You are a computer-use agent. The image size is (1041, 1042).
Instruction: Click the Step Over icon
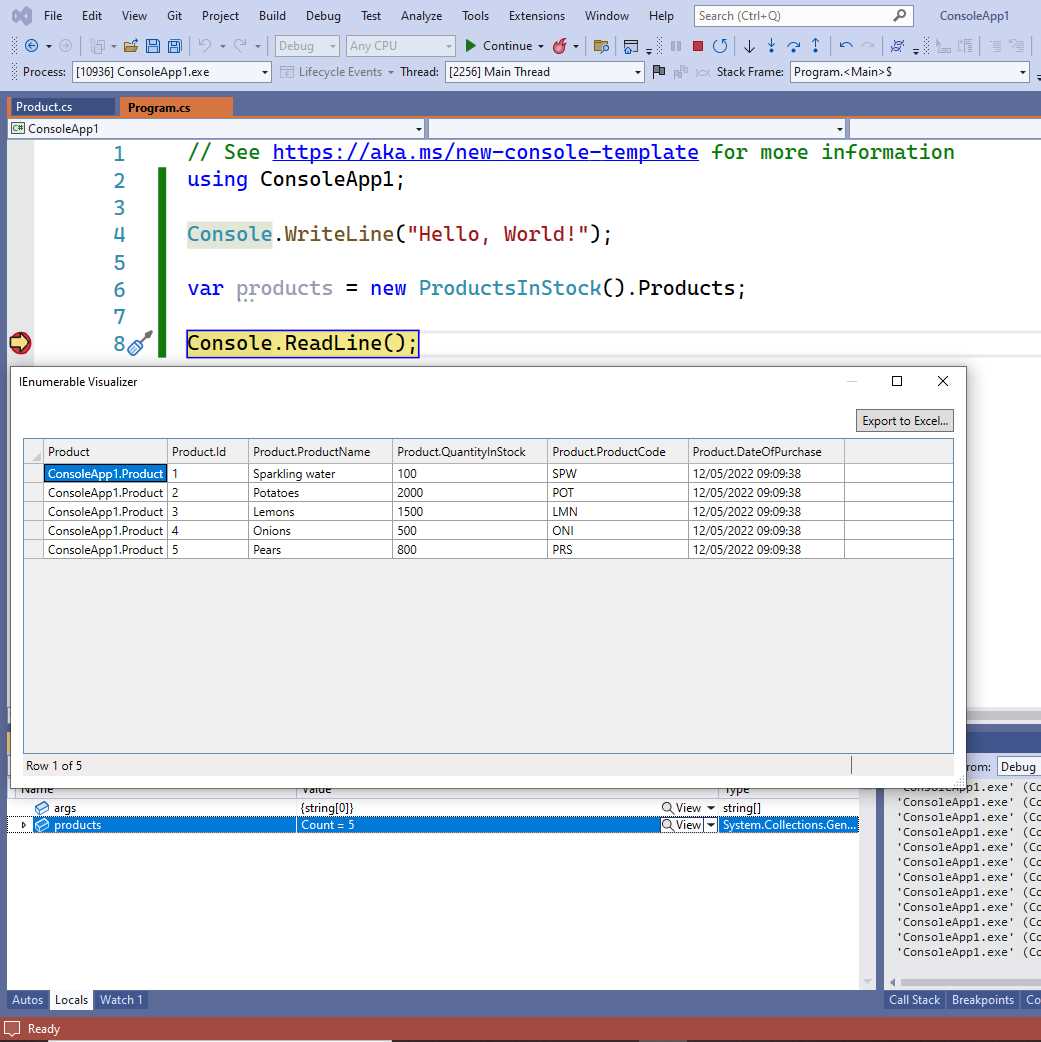(793, 46)
